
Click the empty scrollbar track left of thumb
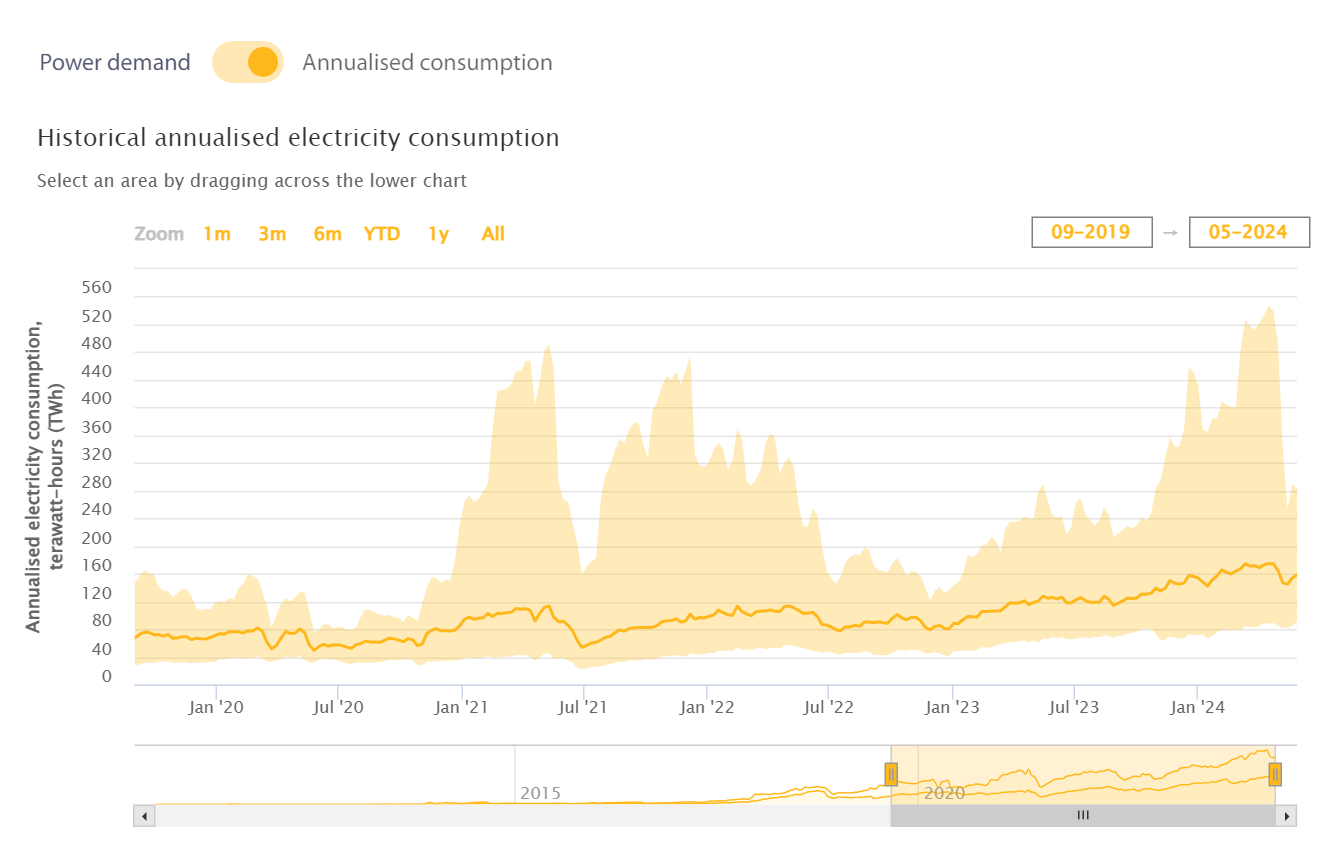point(520,815)
